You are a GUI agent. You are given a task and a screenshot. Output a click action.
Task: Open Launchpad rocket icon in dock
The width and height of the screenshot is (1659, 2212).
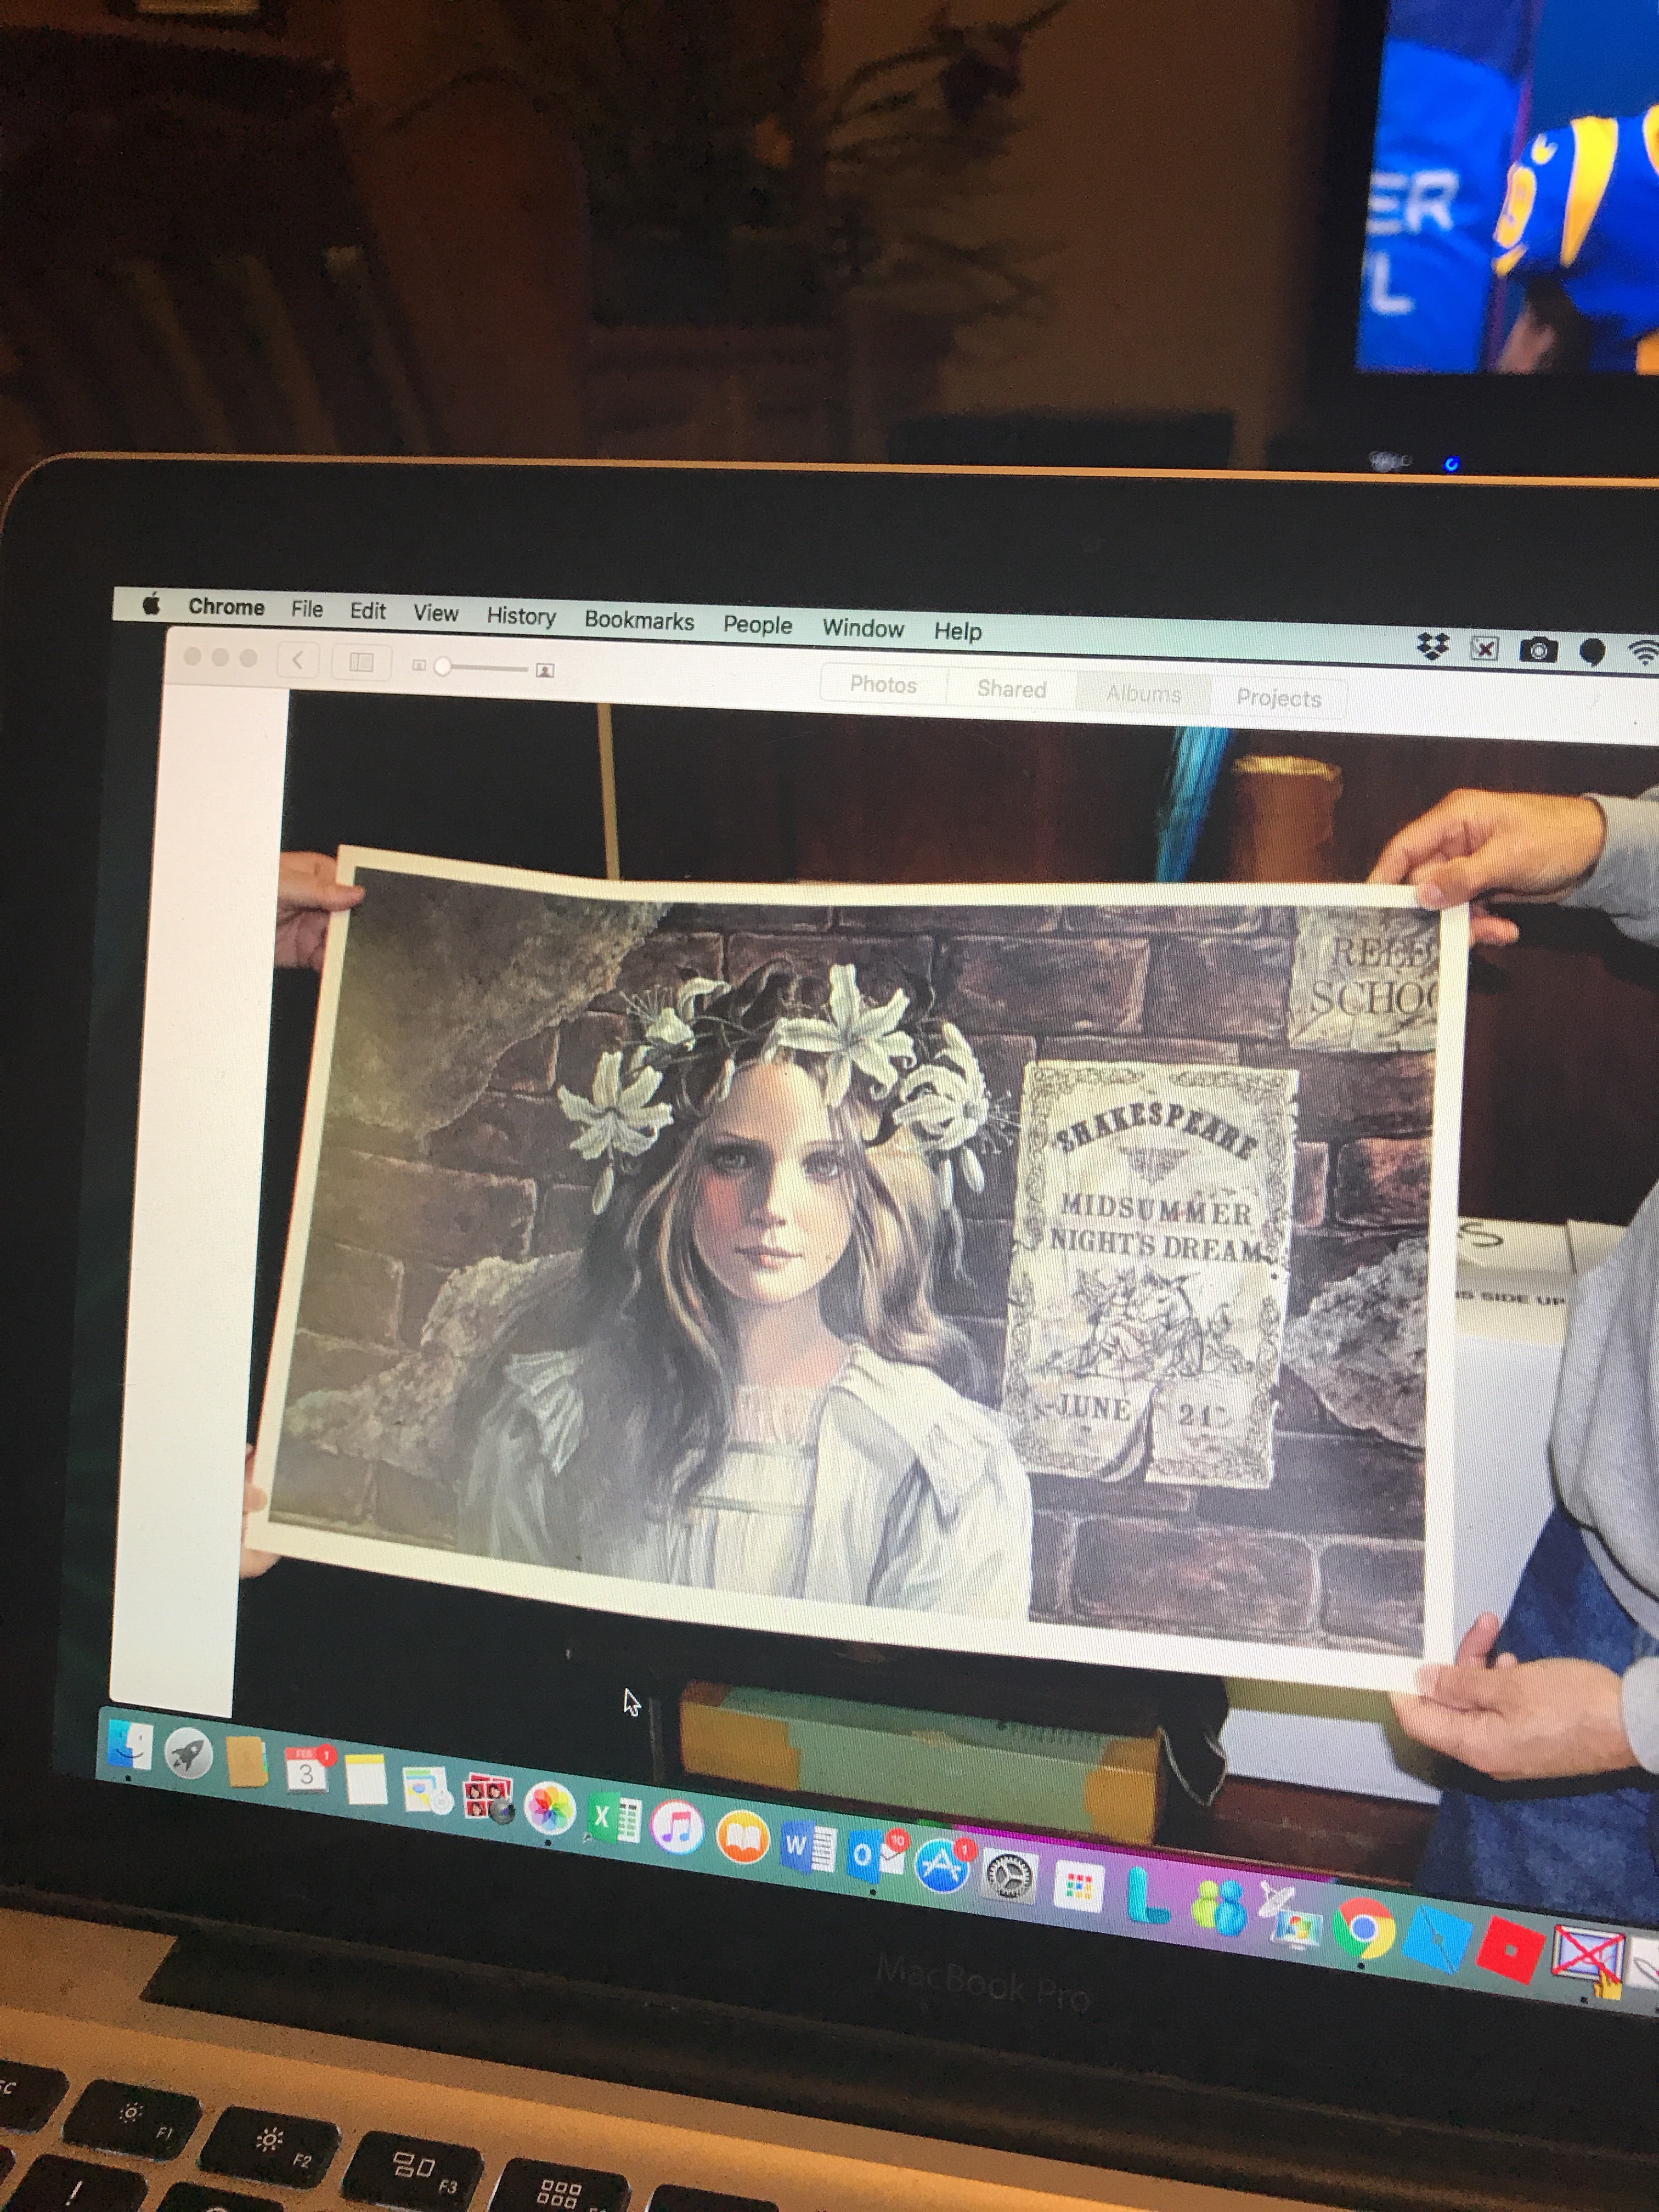(188, 1754)
